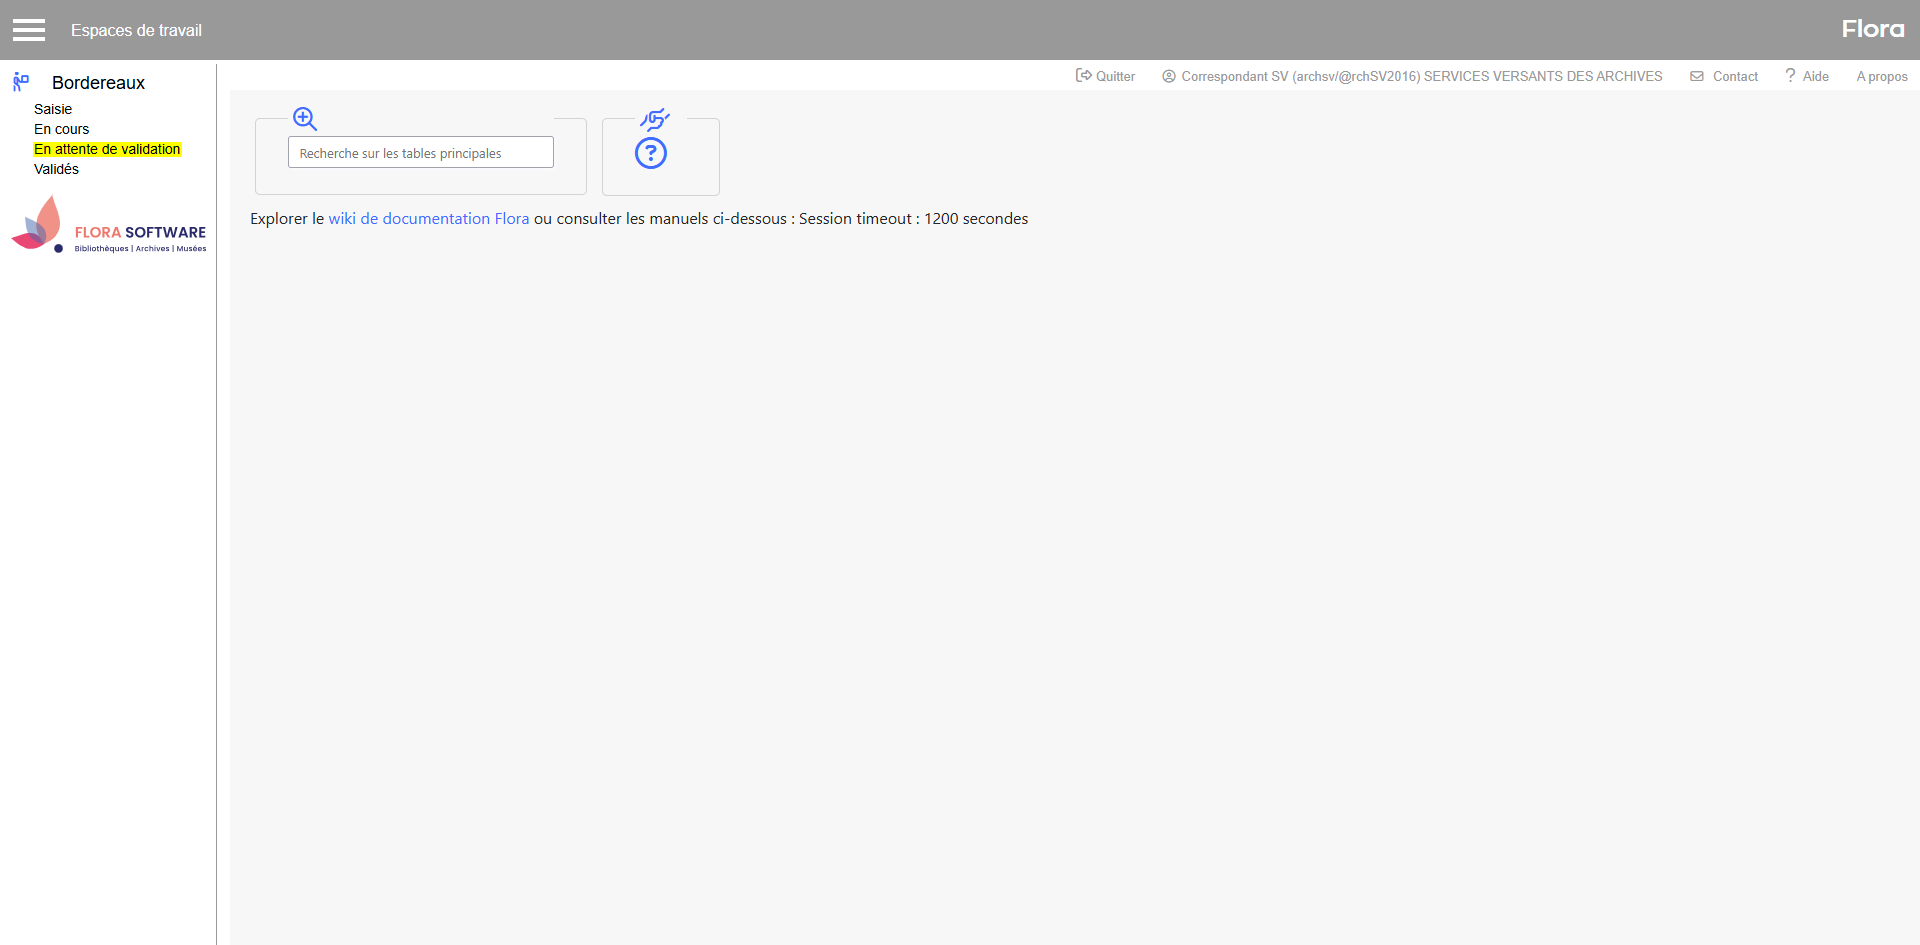Focus the Recherche sur les tables principales field
This screenshot has height=945, width=1920.
point(420,153)
